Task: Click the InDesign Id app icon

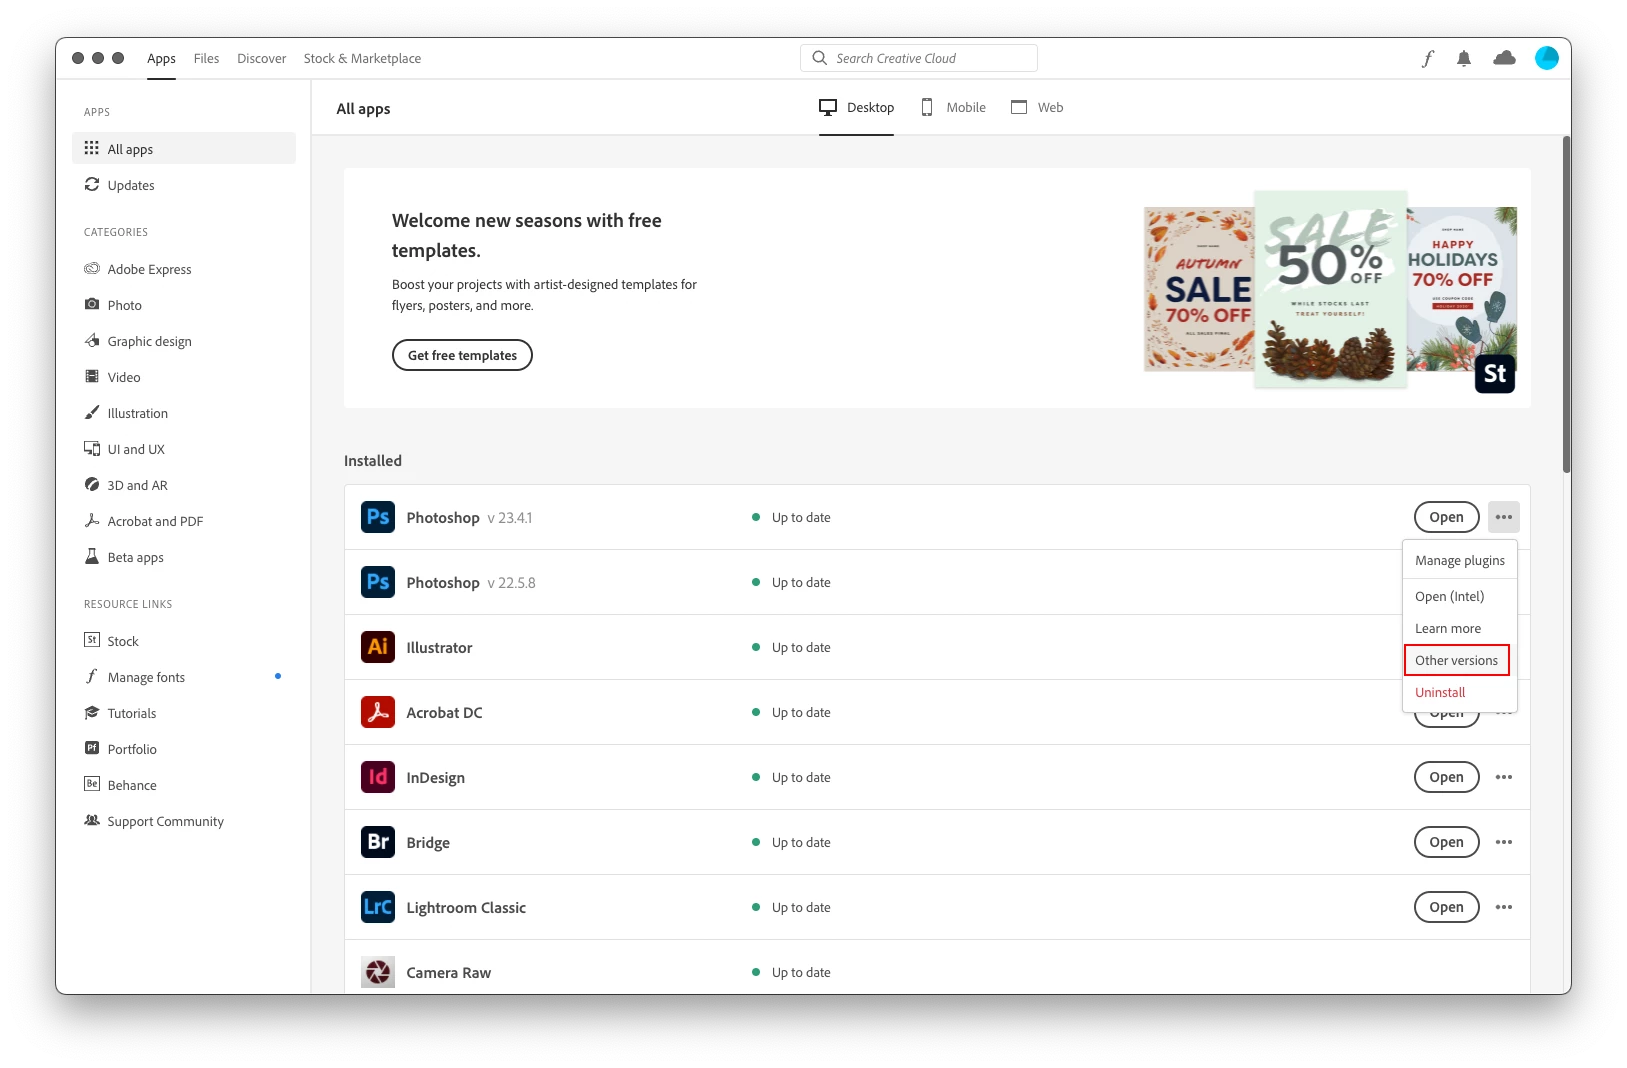Action: pos(378,777)
